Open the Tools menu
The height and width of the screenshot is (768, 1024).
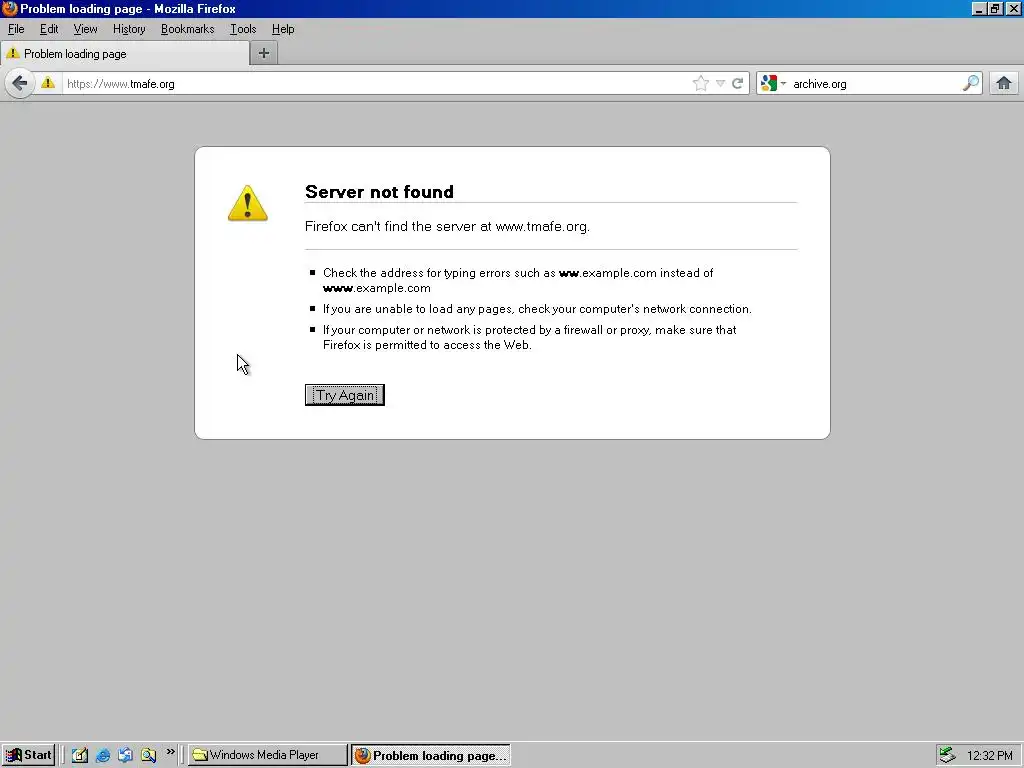(x=243, y=29)
